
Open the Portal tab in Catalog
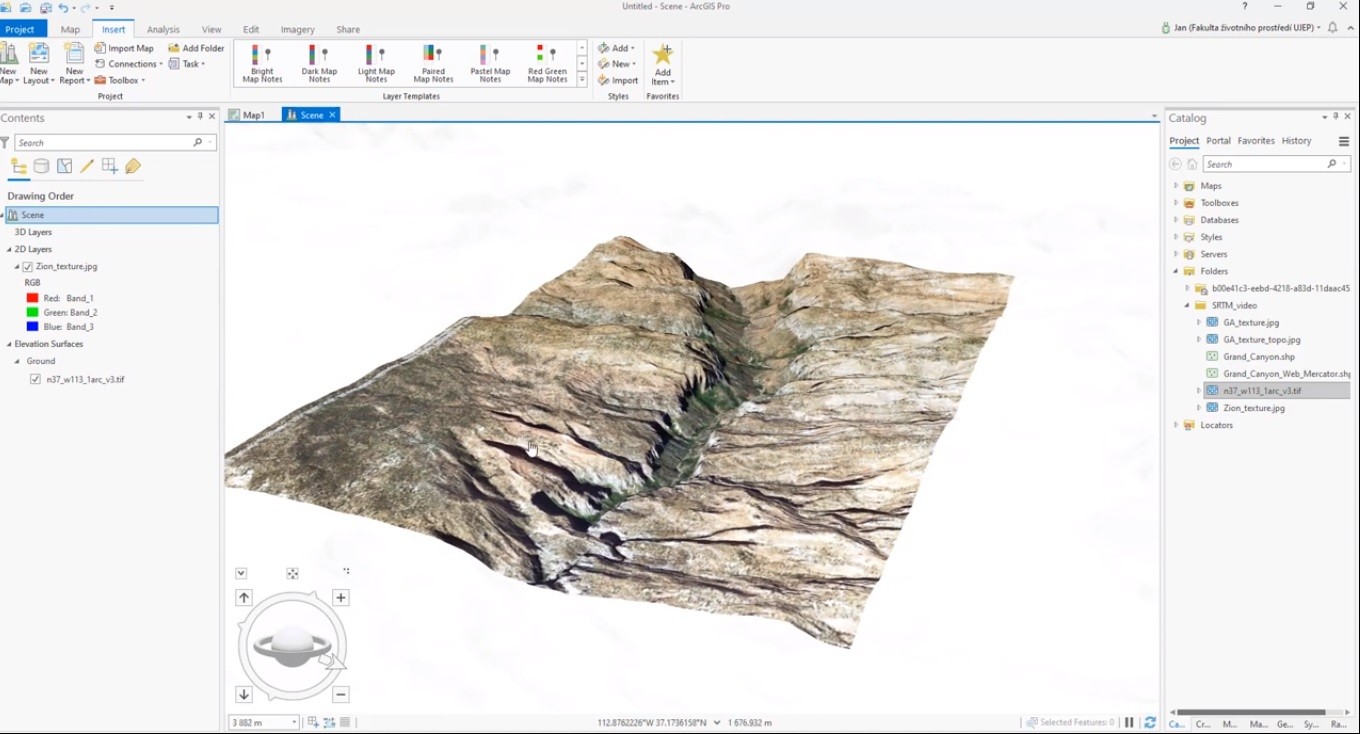tap(1218, 141)
